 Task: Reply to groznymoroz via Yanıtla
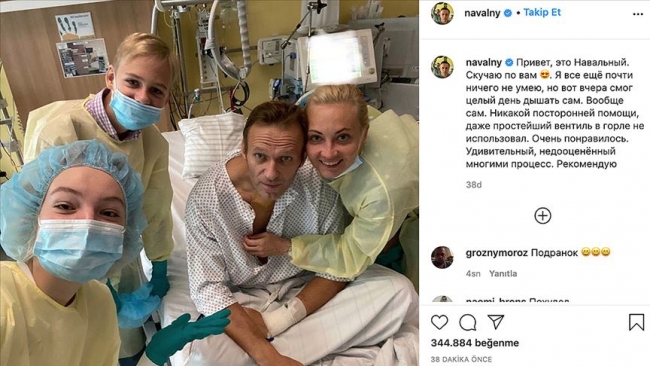(x=503, y=274)
